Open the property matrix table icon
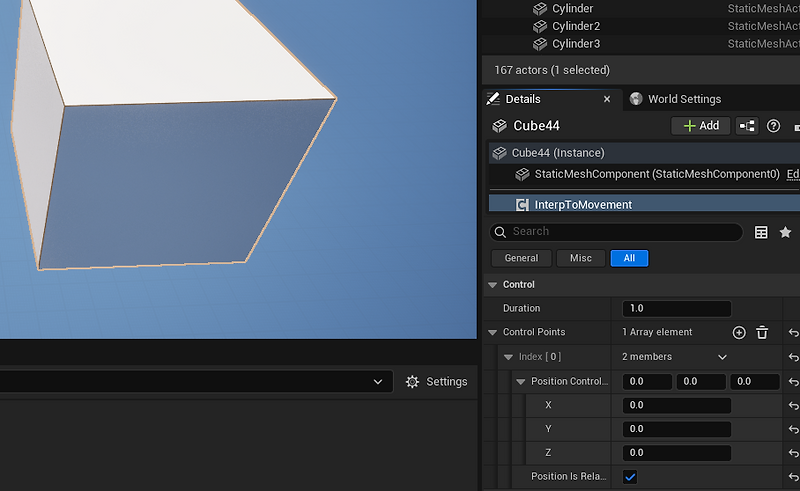 click(x=761, y=232)
